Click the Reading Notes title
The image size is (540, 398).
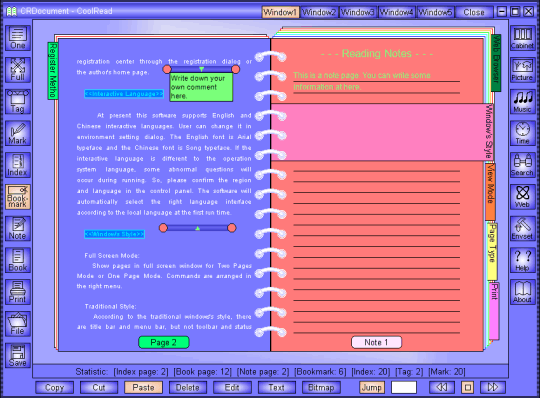[x=377, y=53]
